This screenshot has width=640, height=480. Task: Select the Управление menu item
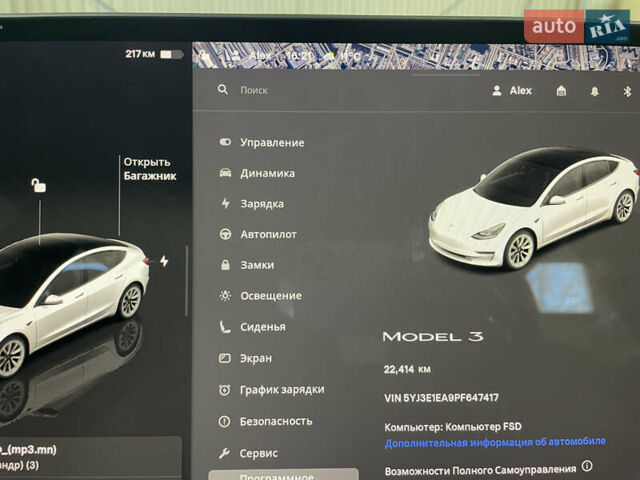(271, 143)
